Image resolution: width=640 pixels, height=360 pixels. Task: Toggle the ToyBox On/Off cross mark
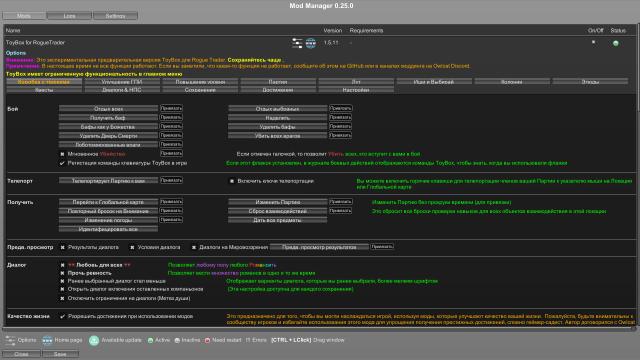[x=593, y=42]
